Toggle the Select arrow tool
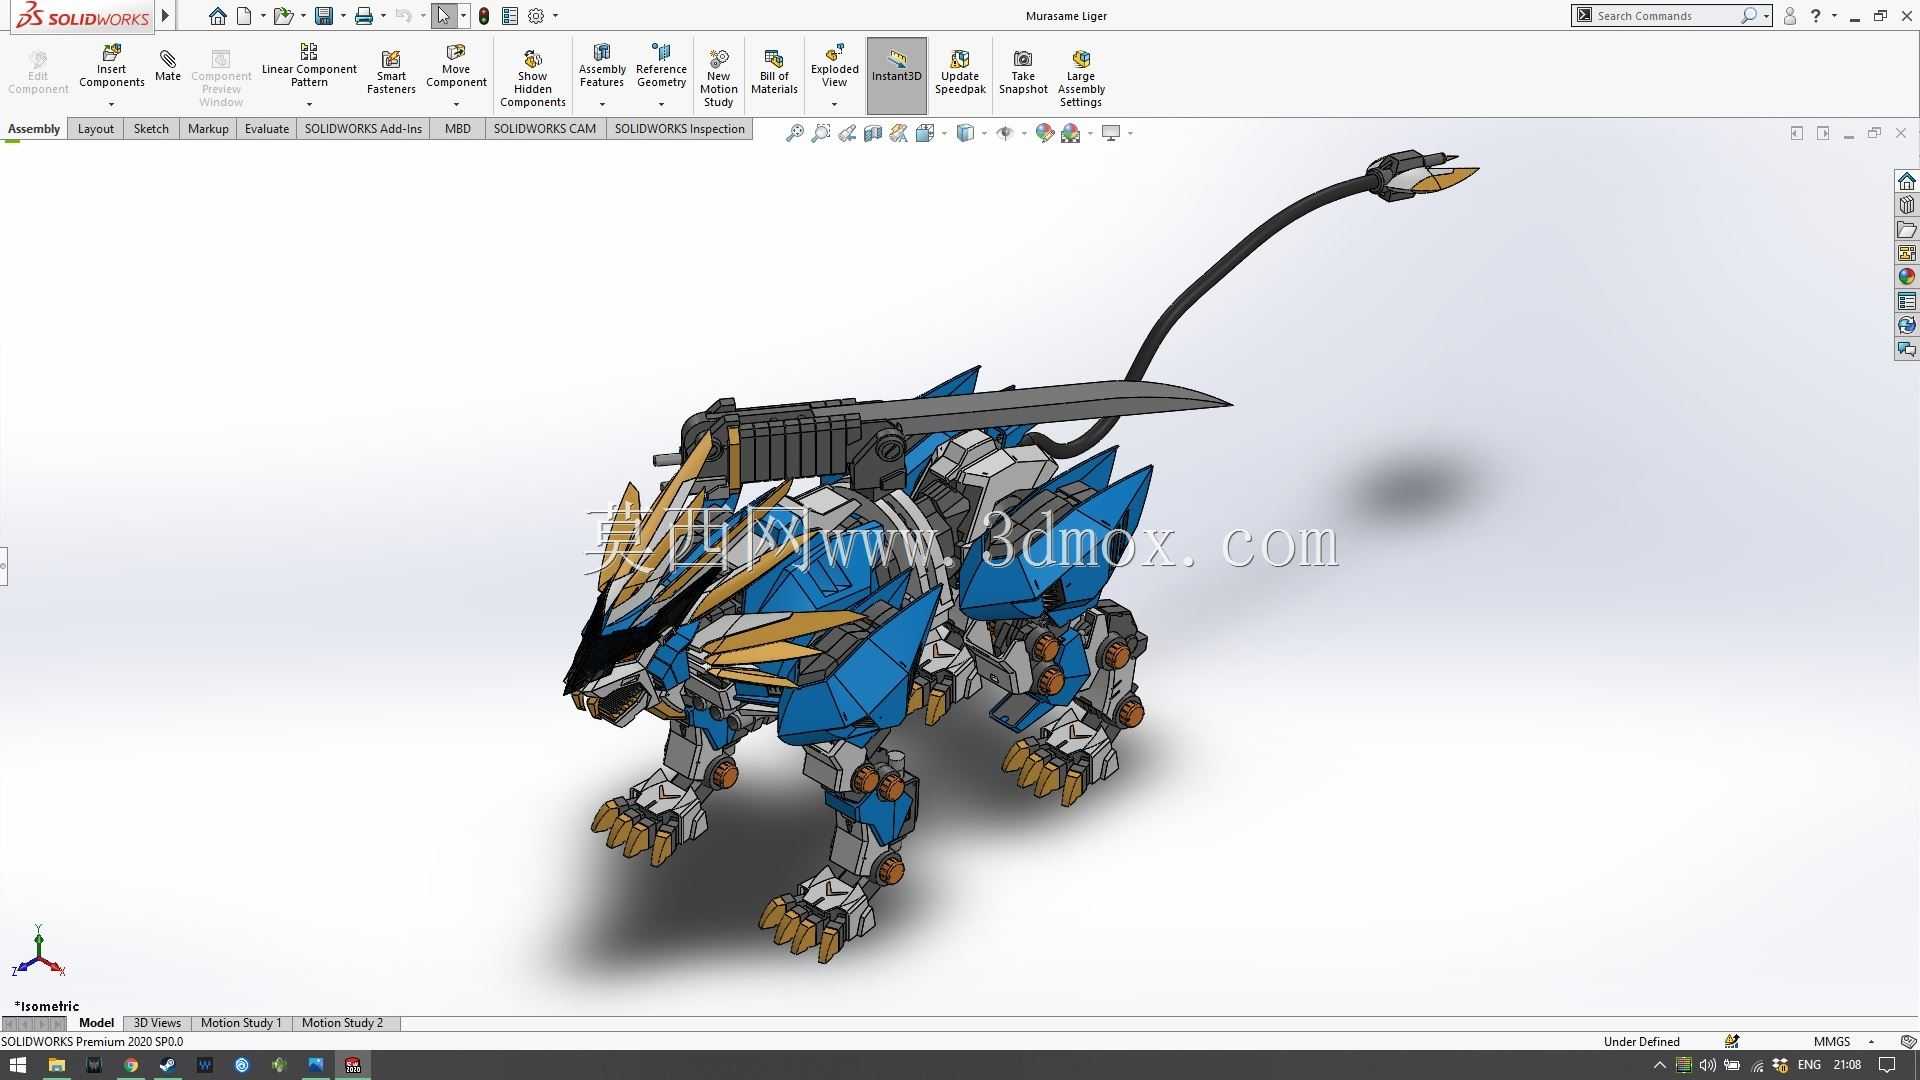 (444, 16)
